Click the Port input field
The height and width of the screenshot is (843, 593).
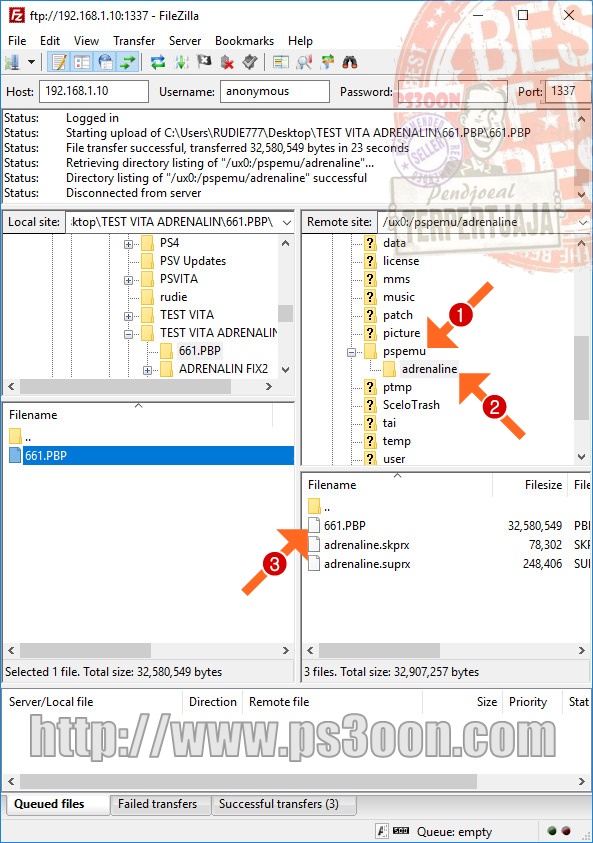pos(569,91)
